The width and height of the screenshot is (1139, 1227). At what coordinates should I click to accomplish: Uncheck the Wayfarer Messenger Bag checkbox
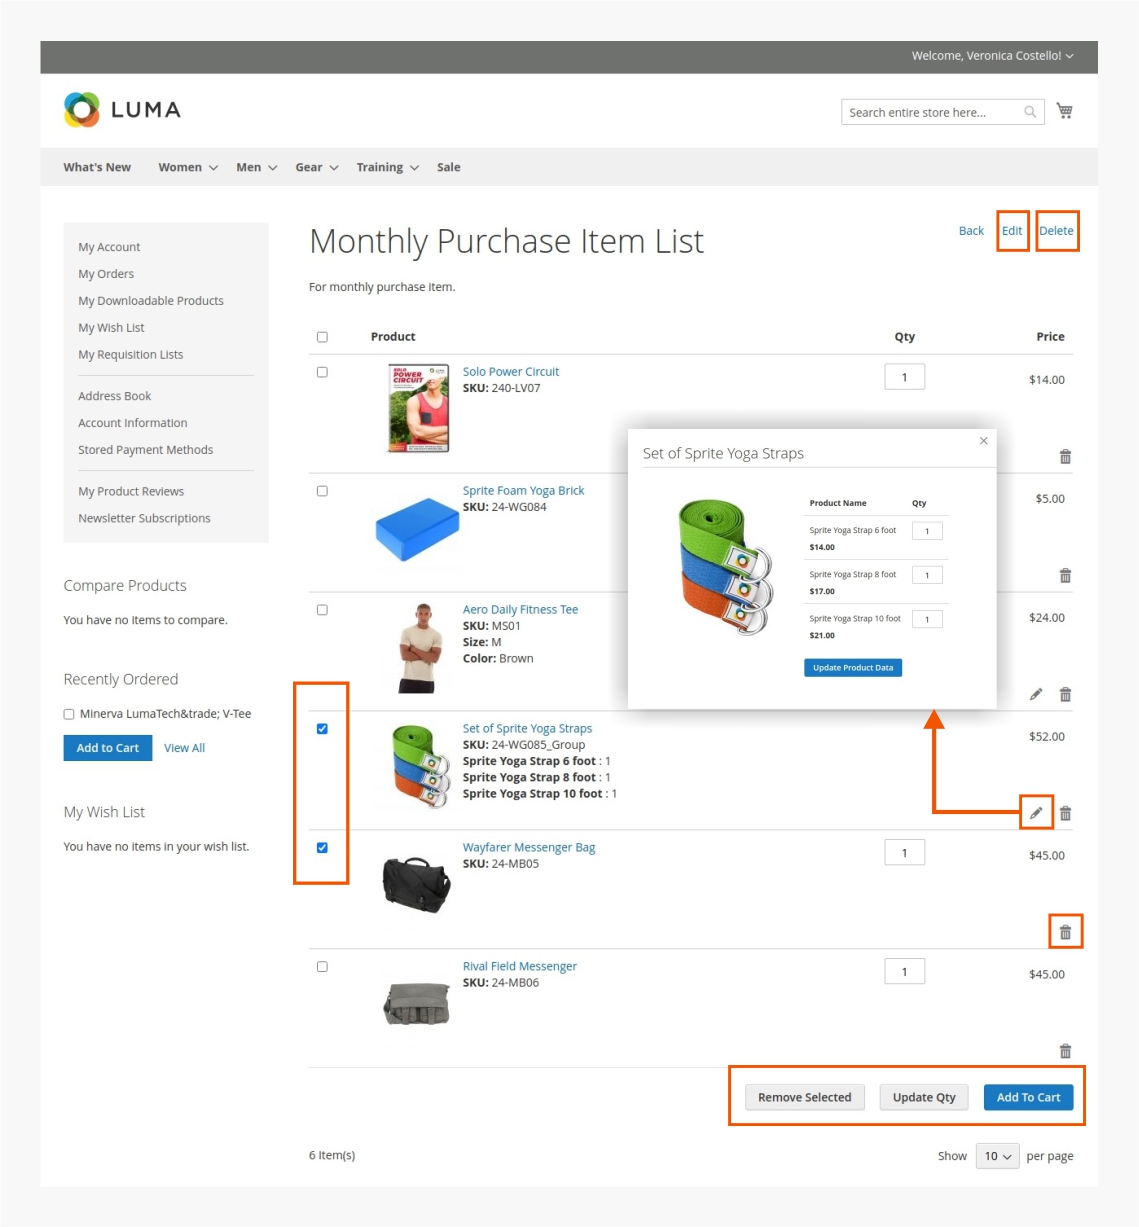(x=321, y=849)
